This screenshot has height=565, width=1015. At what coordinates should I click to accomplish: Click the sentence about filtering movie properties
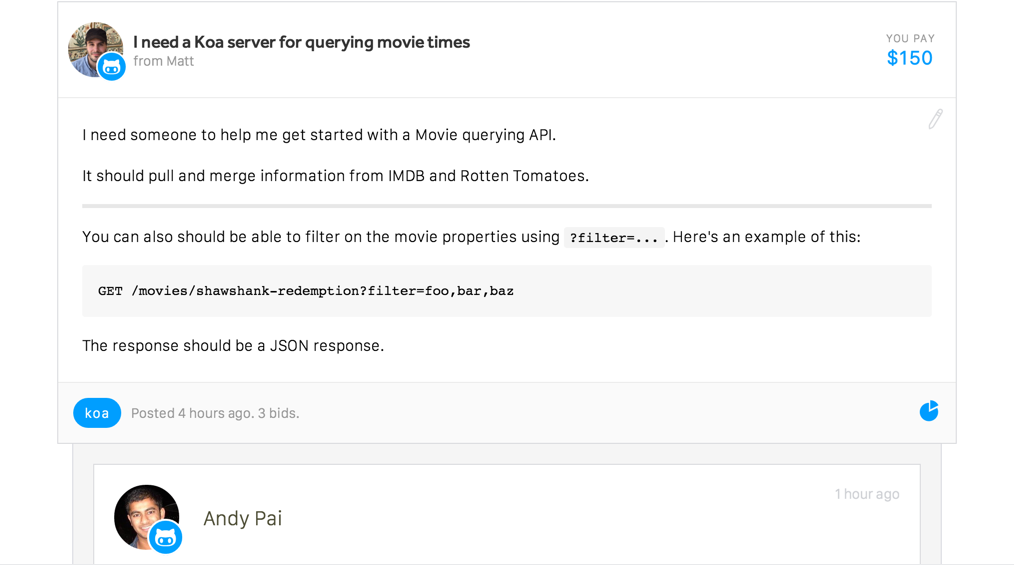coord(320,237)
